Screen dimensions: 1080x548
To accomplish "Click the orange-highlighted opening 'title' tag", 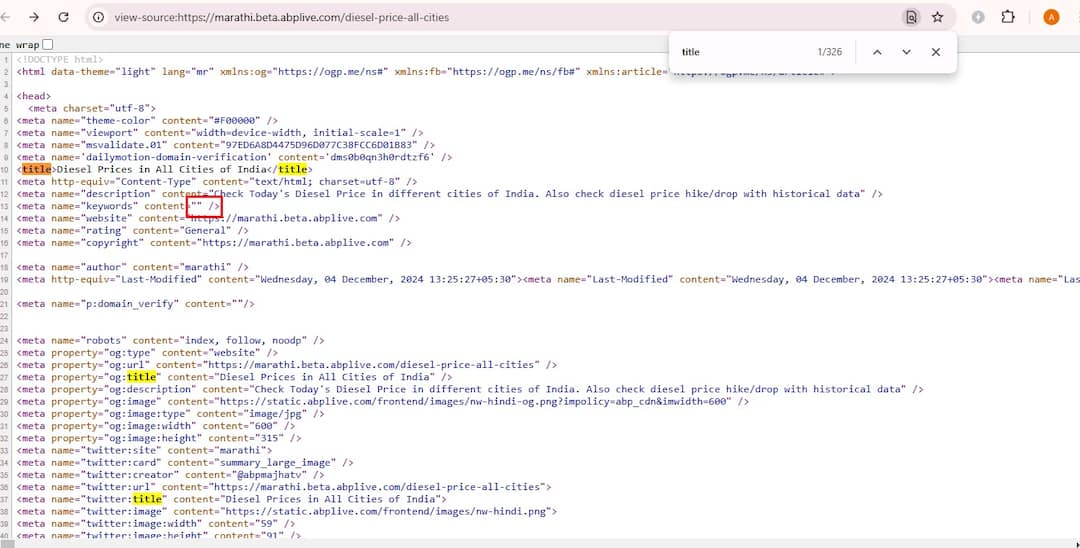I will pyautogui.click(x=37, y=169).
